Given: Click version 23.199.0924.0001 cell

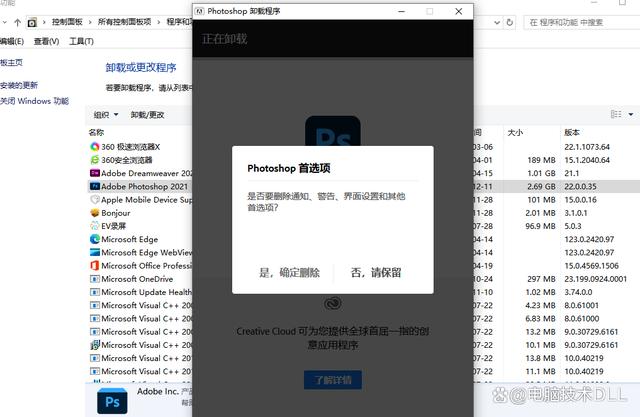Looking at the screenshot, I should click(596, 279).
